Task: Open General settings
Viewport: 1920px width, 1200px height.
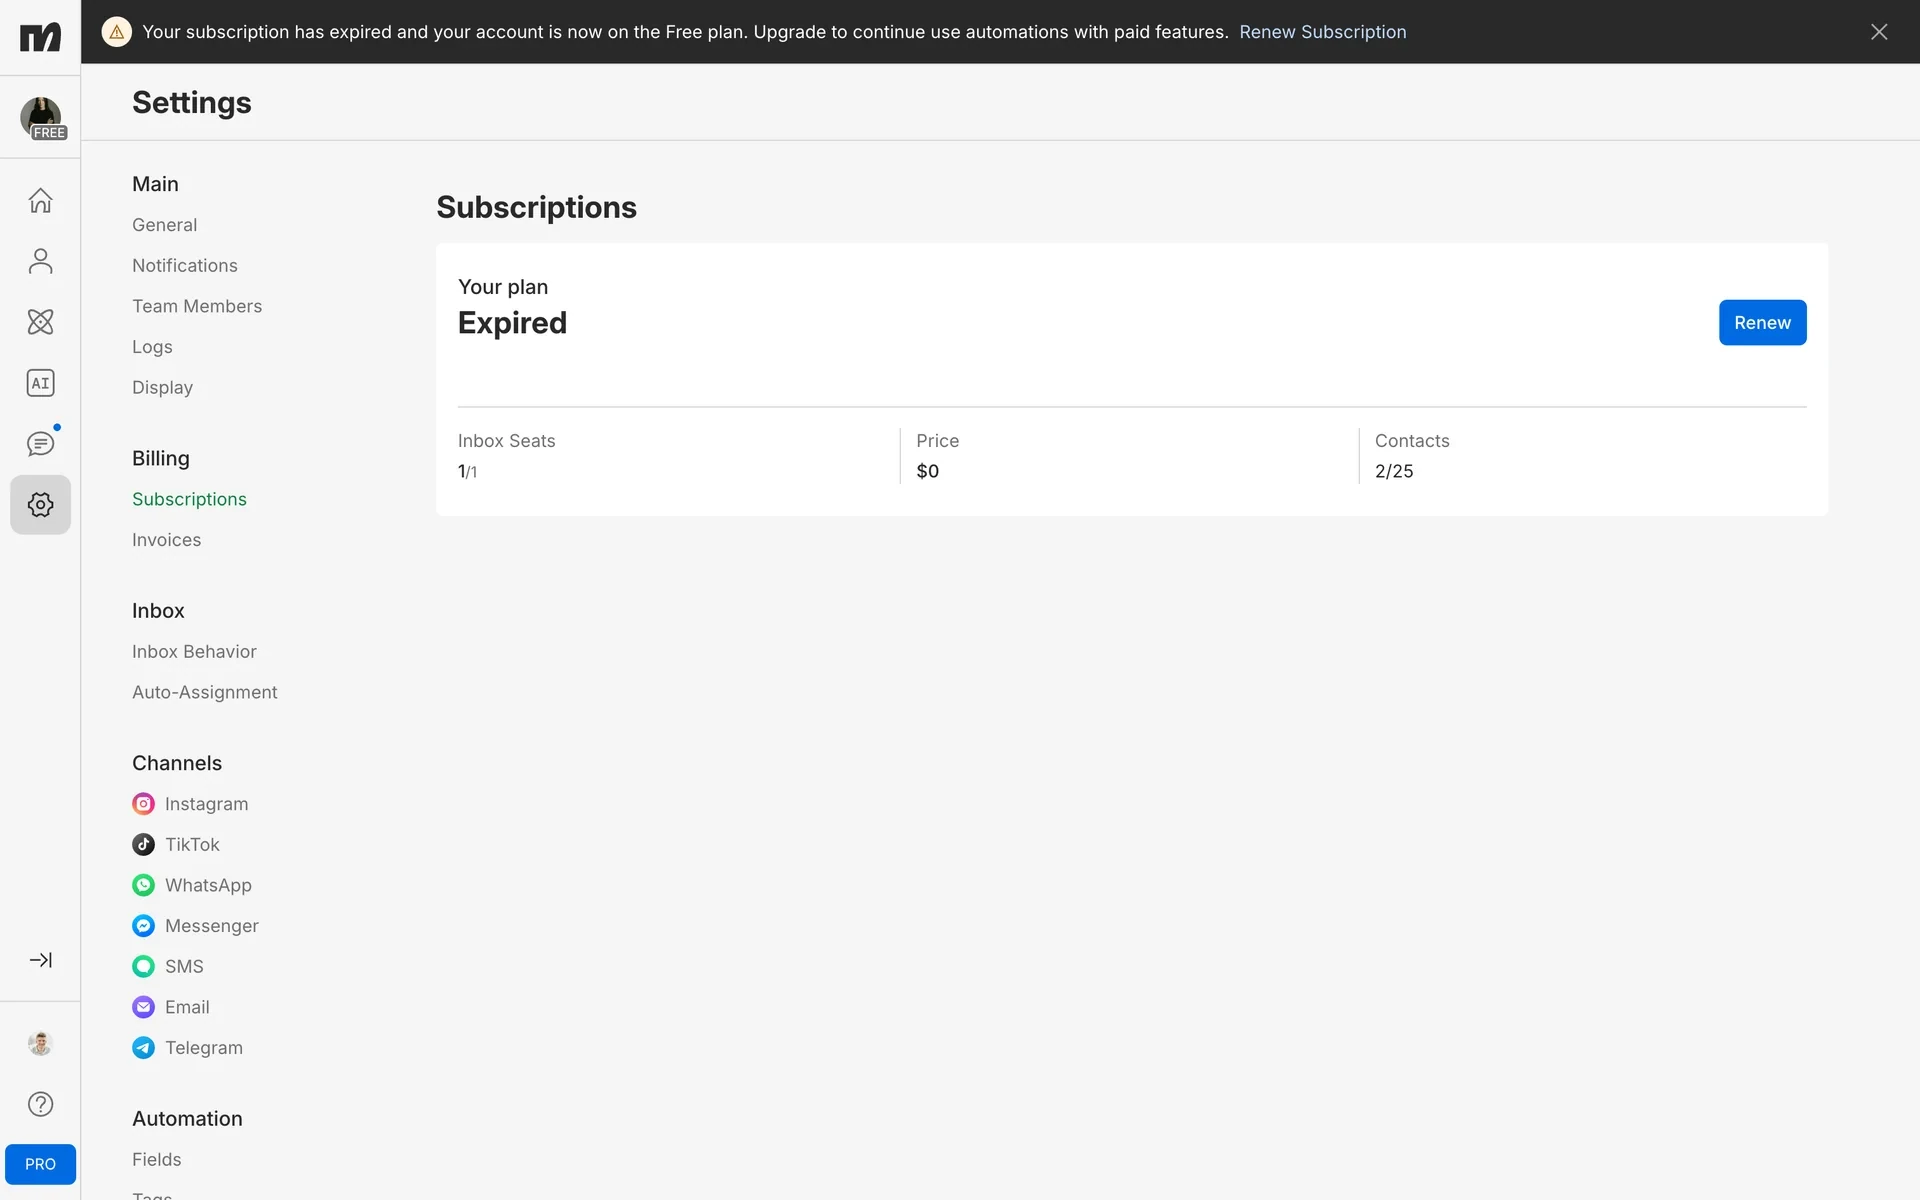Action: pos(164,225)
